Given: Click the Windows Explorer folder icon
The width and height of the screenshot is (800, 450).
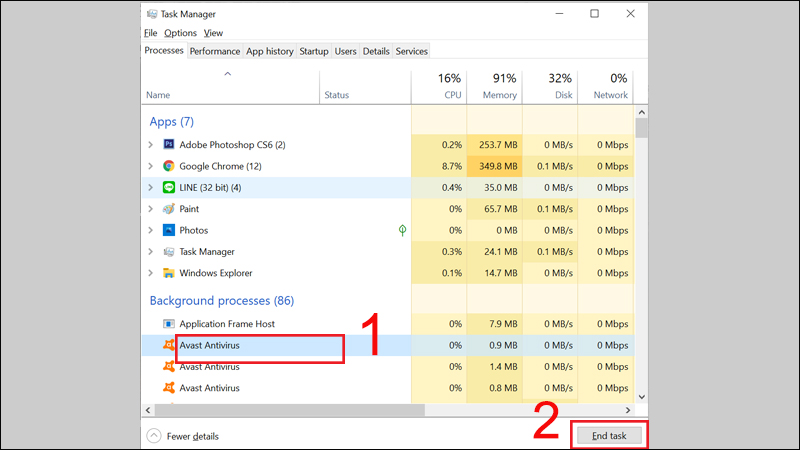Looking at the screenshot, I should coord(168,273).
